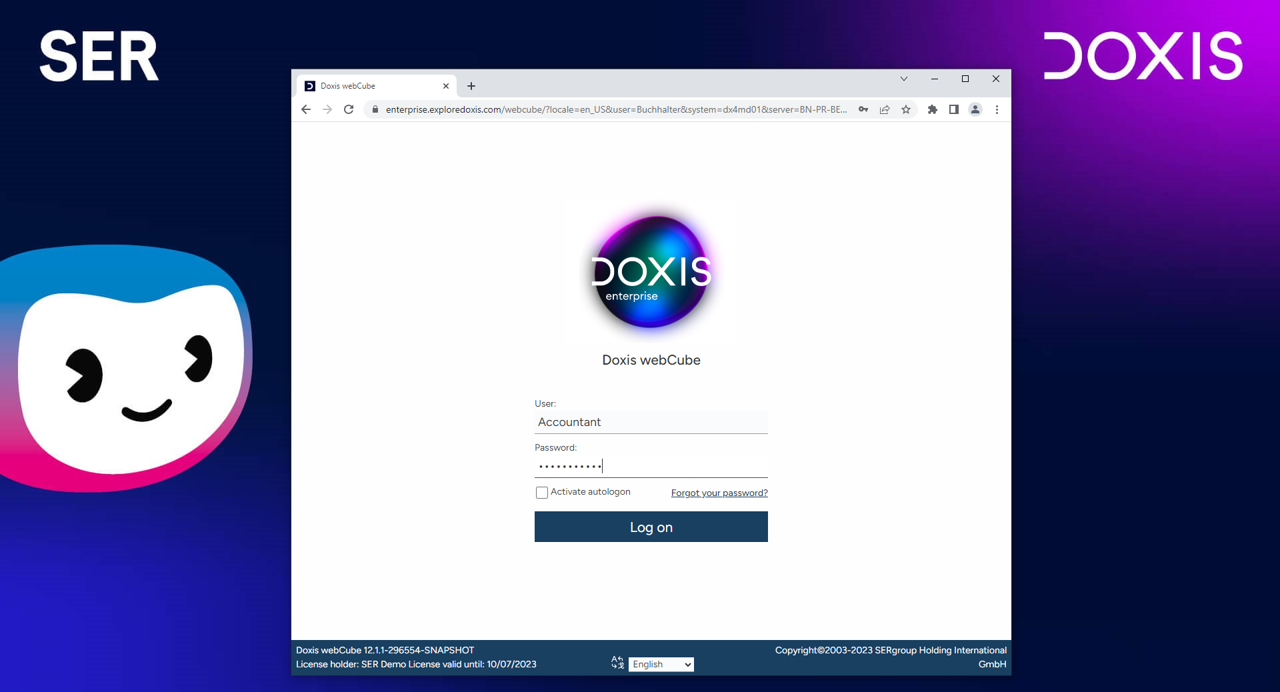Open the Chrome three-dot menu
This screenshot has height=692, width=1280.
point(997,110)
